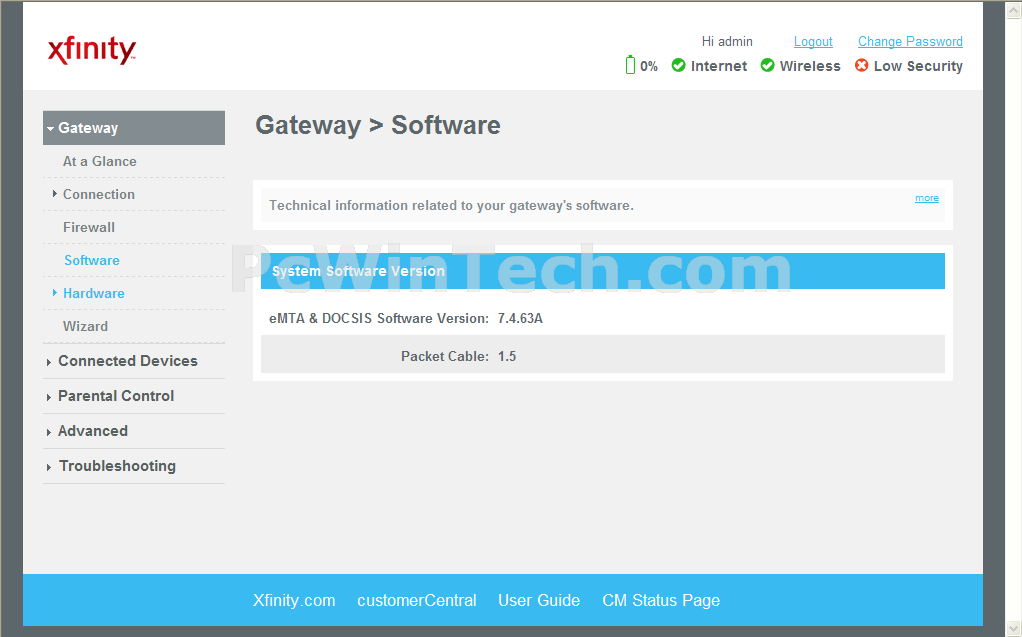The image size is (1022, 637).
Task: Log out via the Logout link
Action: (813, 42)
